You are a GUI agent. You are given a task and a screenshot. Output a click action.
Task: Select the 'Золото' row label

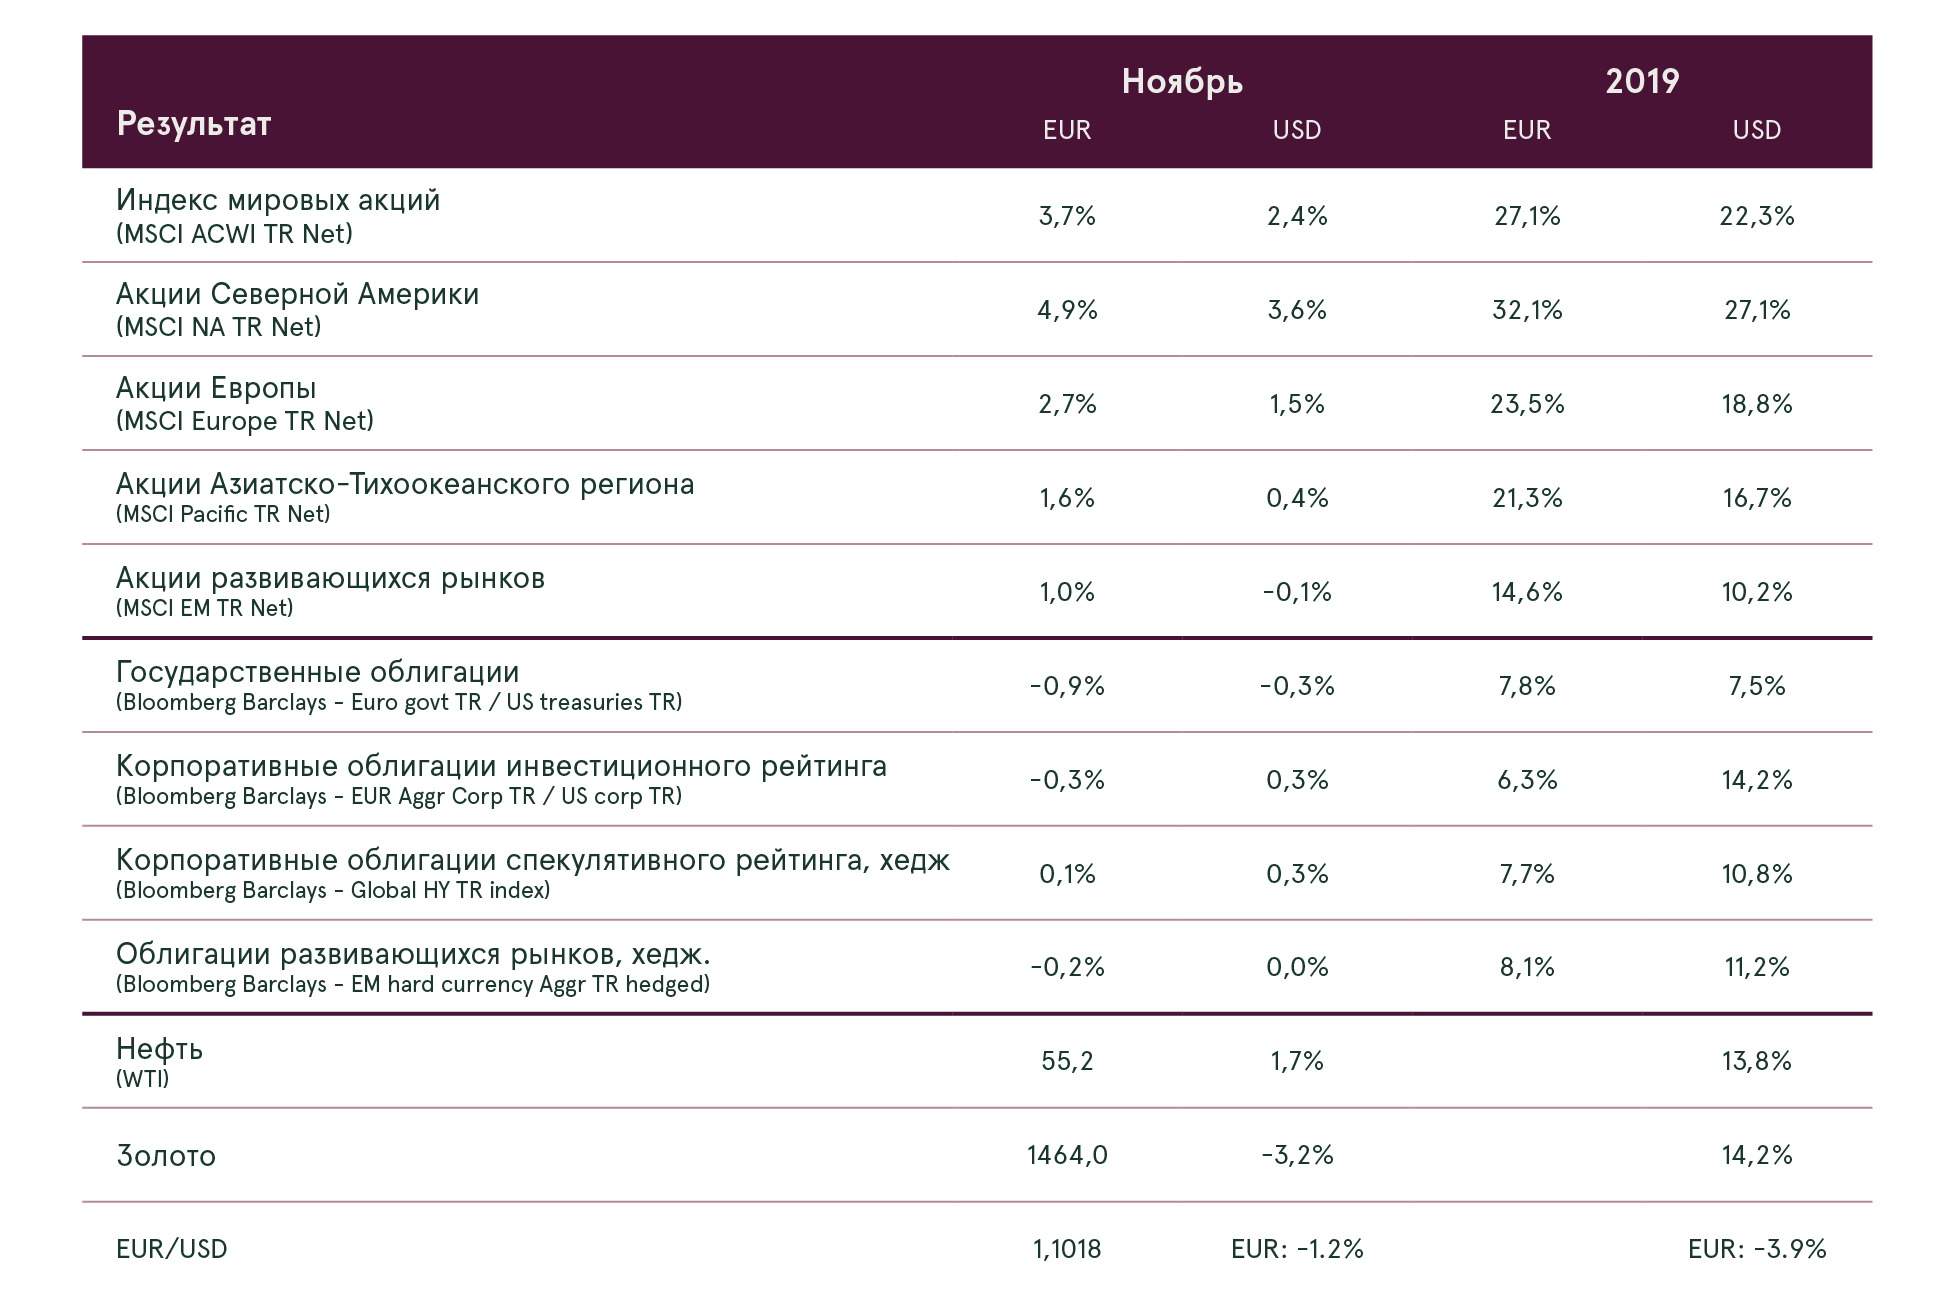(x=166, y=1156)
